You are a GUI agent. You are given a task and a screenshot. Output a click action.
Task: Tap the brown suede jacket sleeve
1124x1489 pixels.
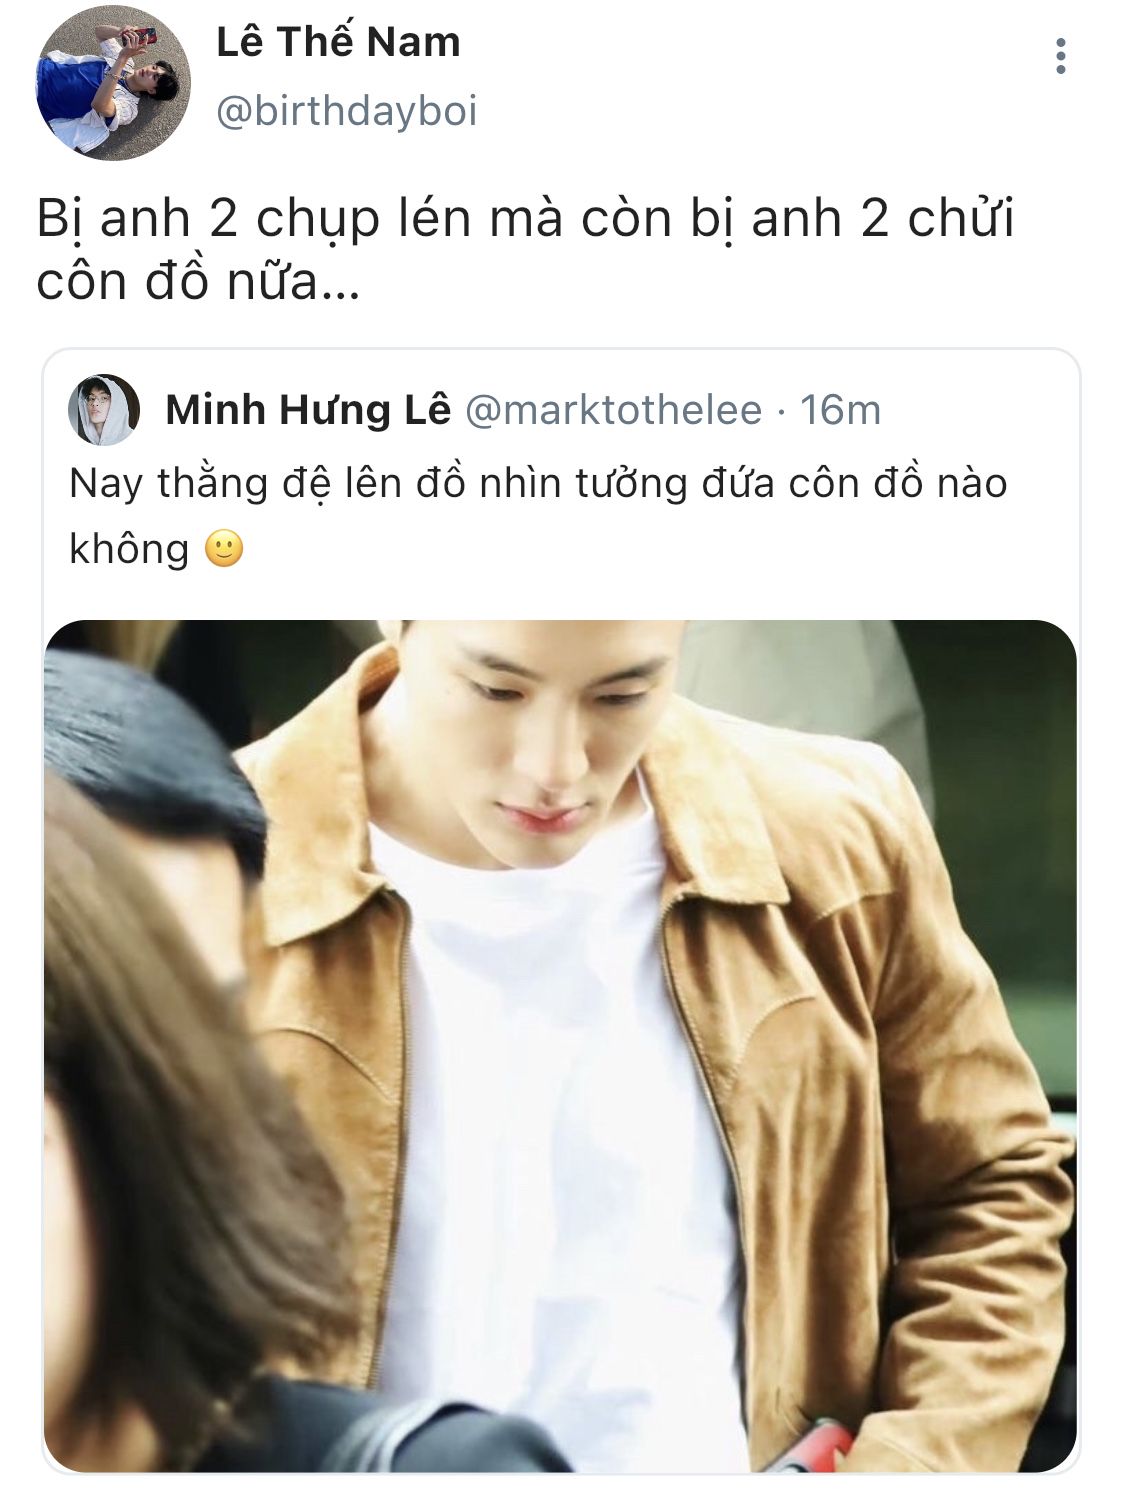(960, 1150)
